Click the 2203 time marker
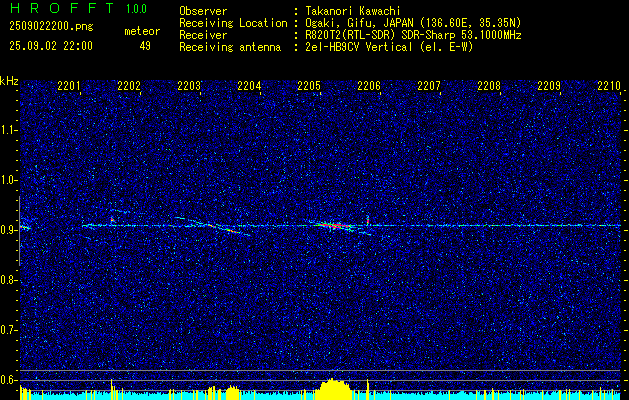Viewport: 629px width, 400px height. coord(189,86)
